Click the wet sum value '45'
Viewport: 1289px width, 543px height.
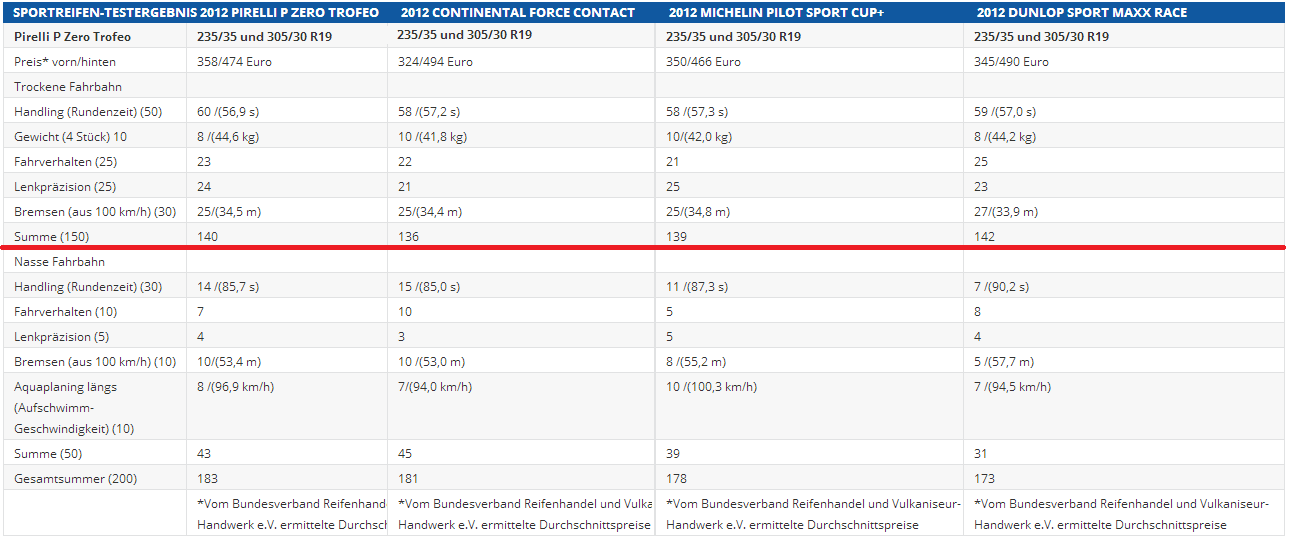point(406,454)
